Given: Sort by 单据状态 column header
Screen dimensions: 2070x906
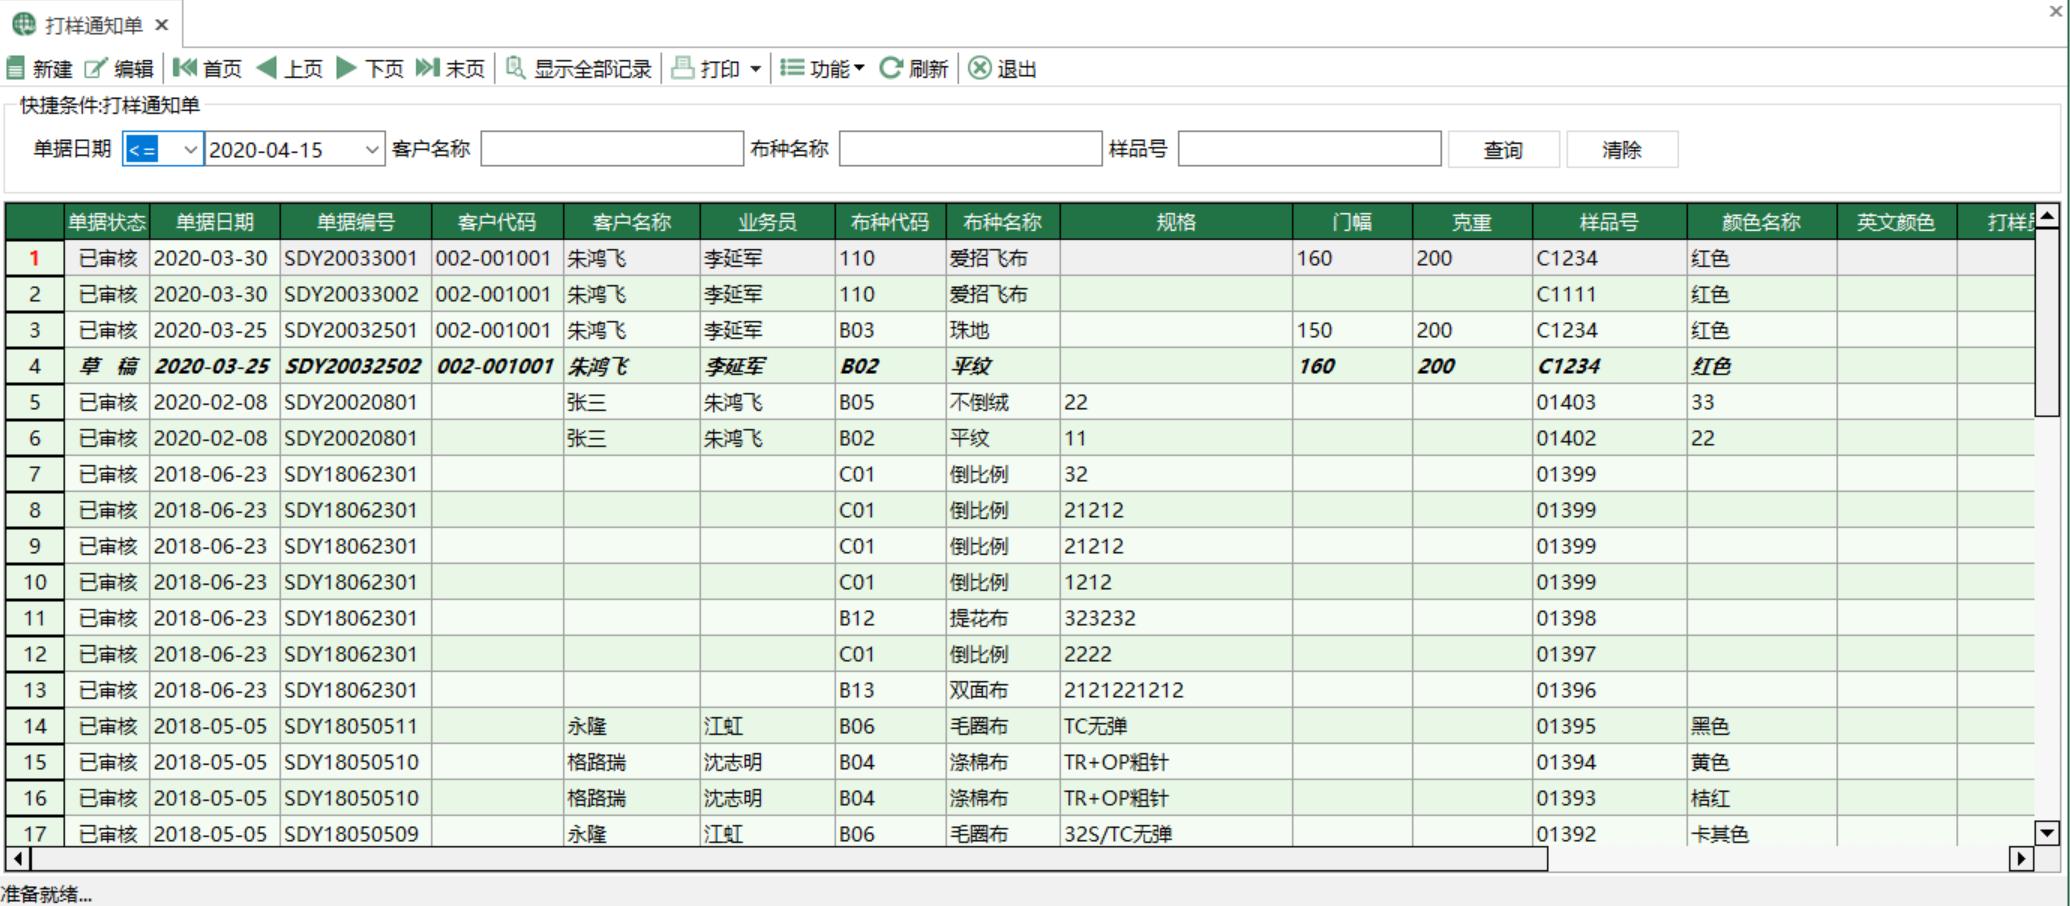Looking at the screenshot, I should click(x=107, y=222).
